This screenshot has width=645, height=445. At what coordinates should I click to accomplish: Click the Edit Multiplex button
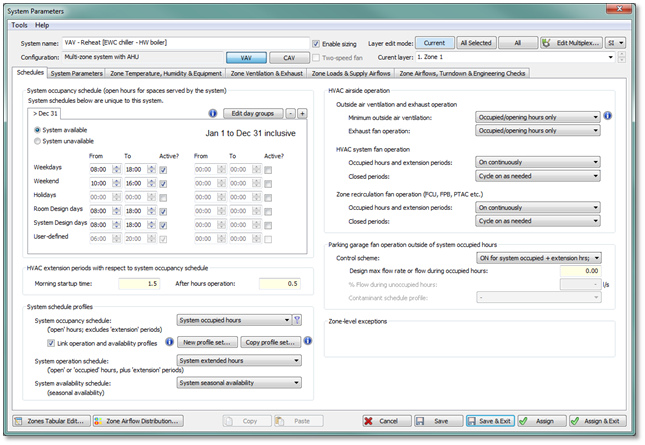click(x=571, y=43)
